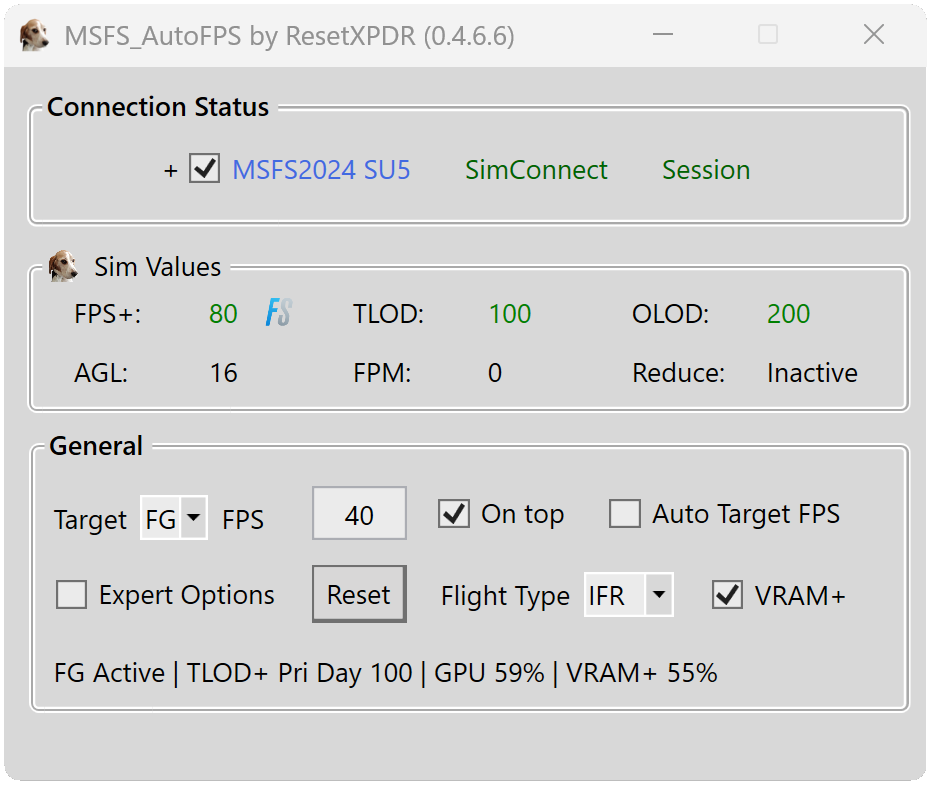This screenshot has width=930, height=786.
Task: Click the target FPS field showing 40
Action: [359, 514]
